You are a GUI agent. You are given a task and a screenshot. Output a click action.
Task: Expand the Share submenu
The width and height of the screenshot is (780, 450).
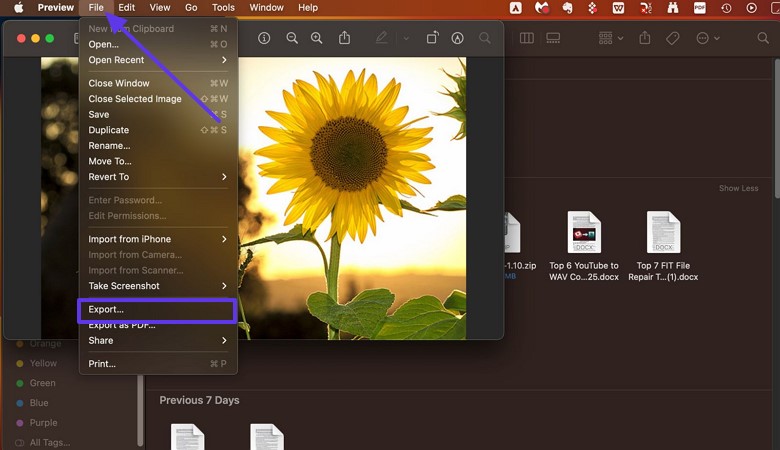tap(158, 341)
